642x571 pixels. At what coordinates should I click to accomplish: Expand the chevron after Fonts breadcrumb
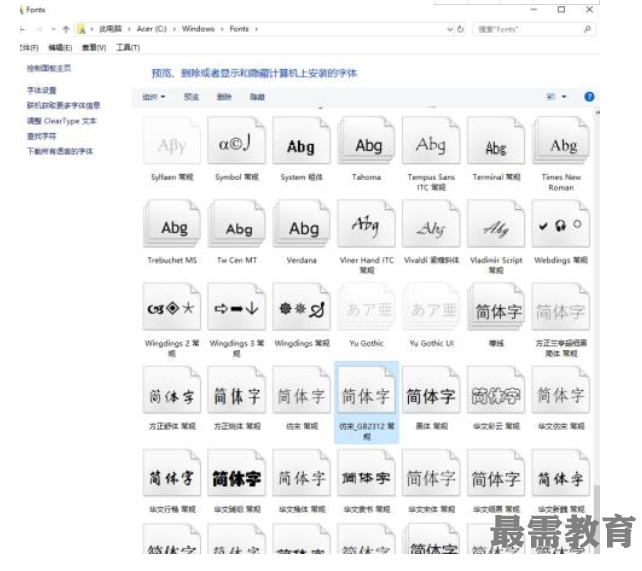tap(256, 29)
